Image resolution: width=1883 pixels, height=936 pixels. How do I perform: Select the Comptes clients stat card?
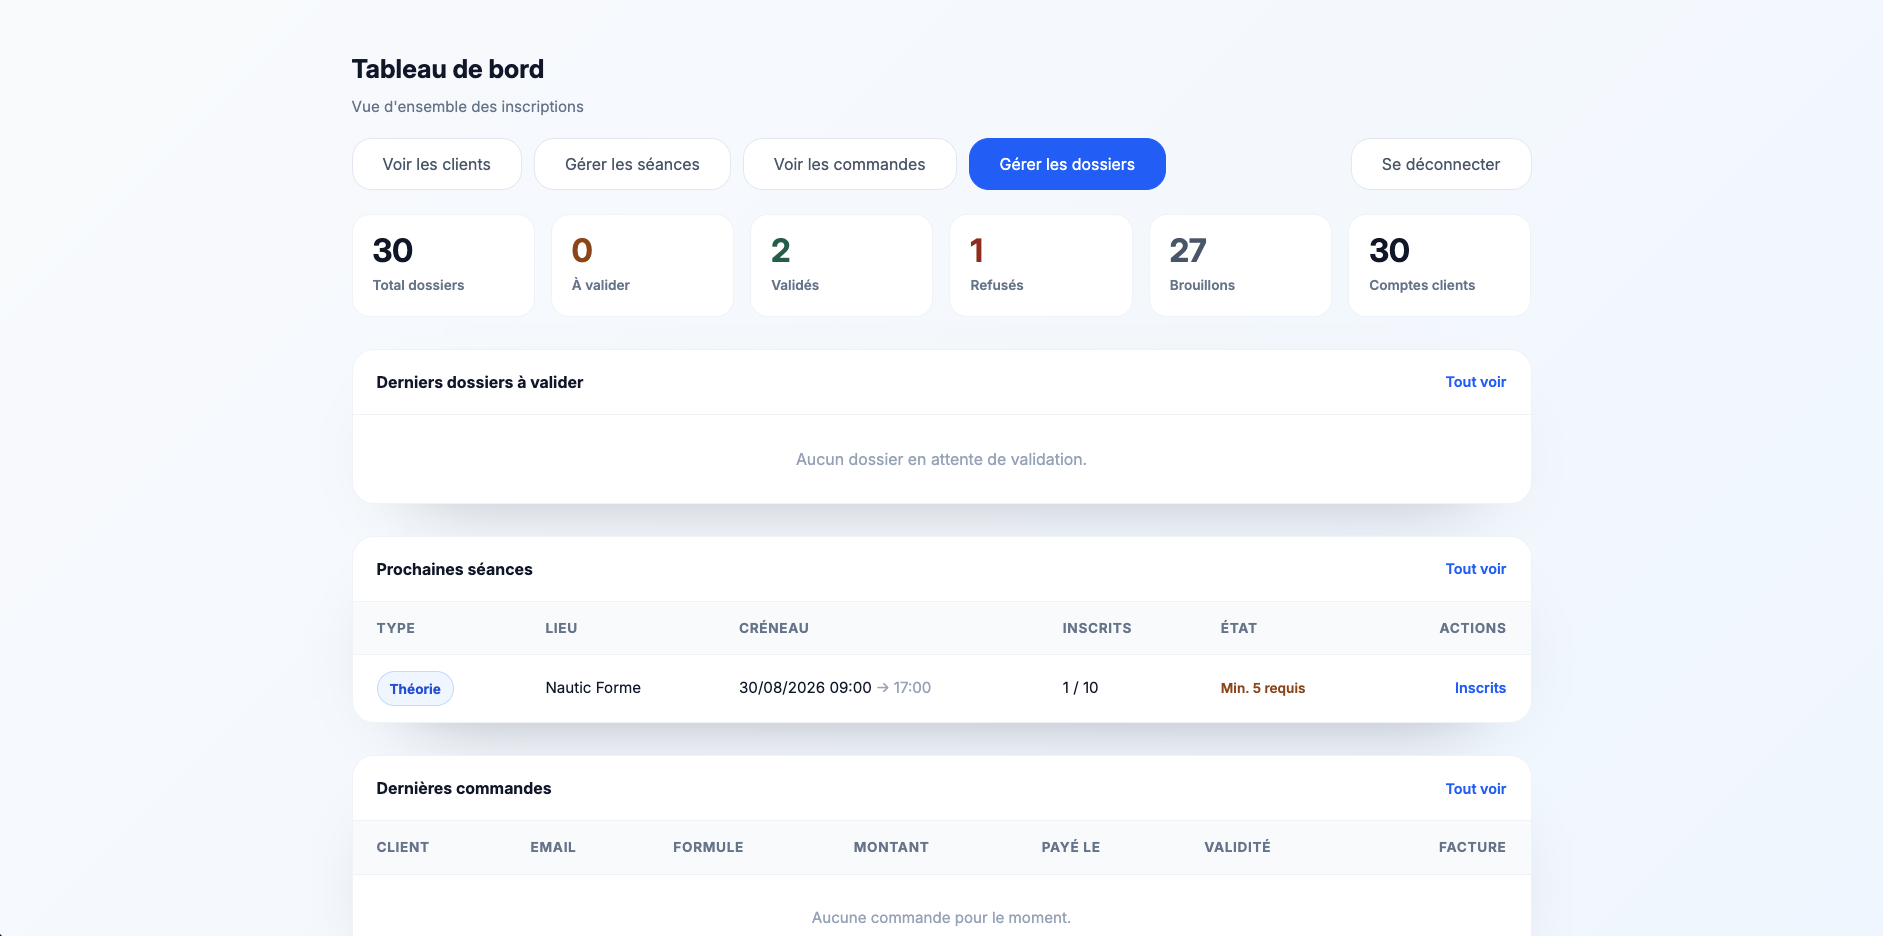click(1439, 266)
